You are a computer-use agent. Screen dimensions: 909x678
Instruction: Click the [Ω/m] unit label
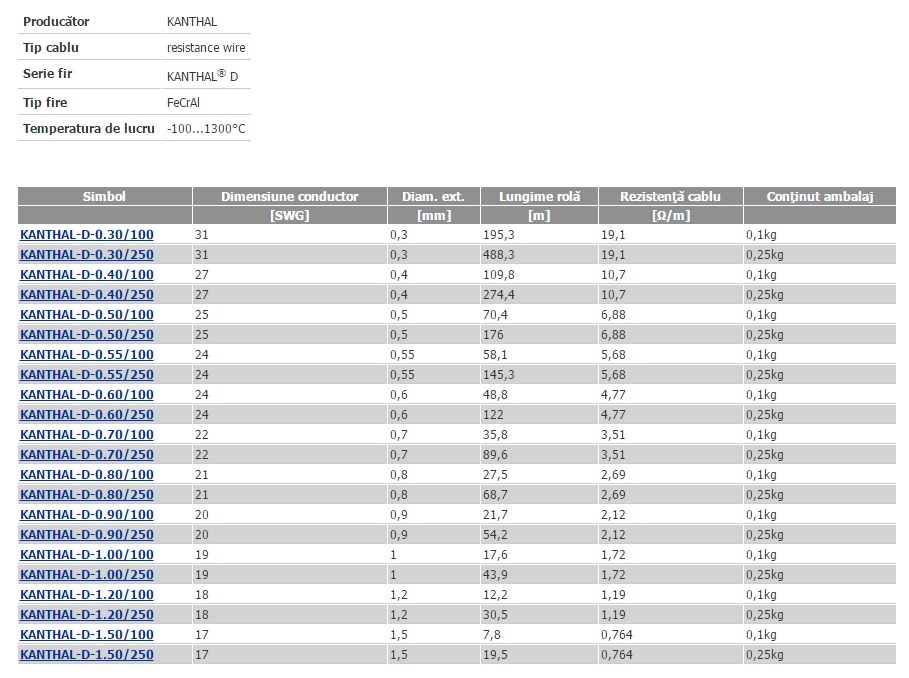pos(671,216)
